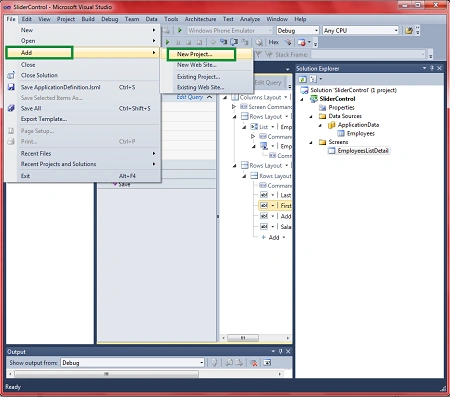Click the screen designer horizontal scrollbar thumb

click(243, 338)
